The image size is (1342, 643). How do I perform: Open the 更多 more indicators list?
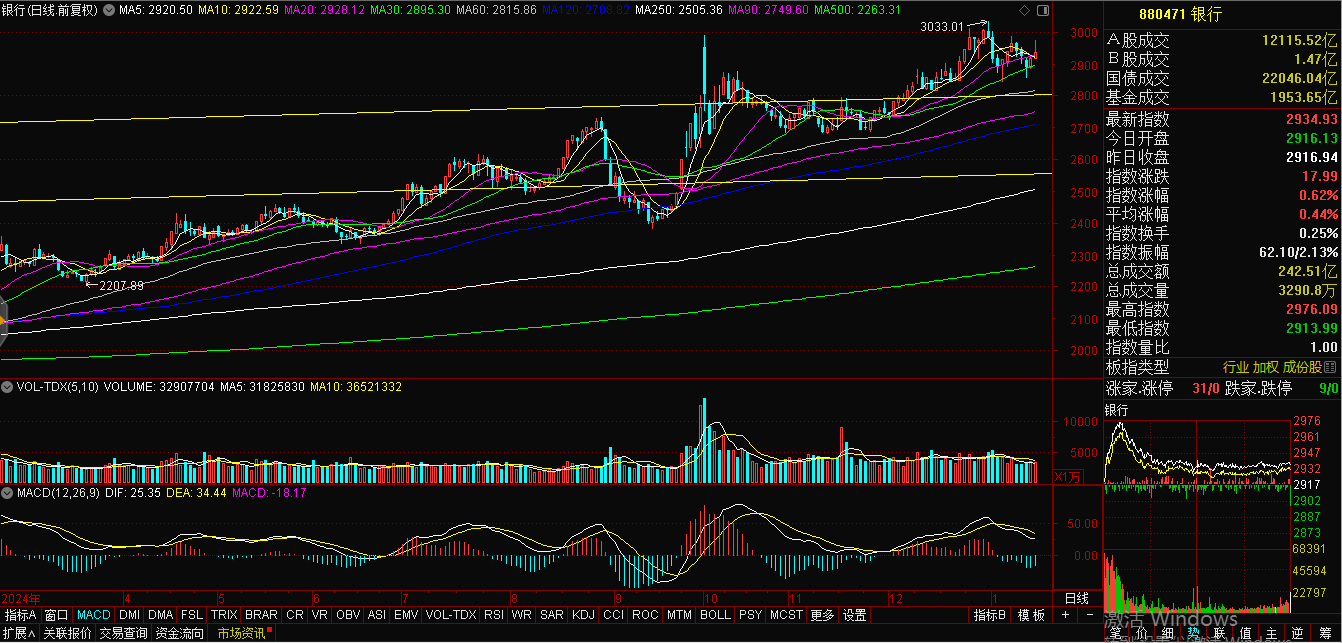tap(822, 614)
